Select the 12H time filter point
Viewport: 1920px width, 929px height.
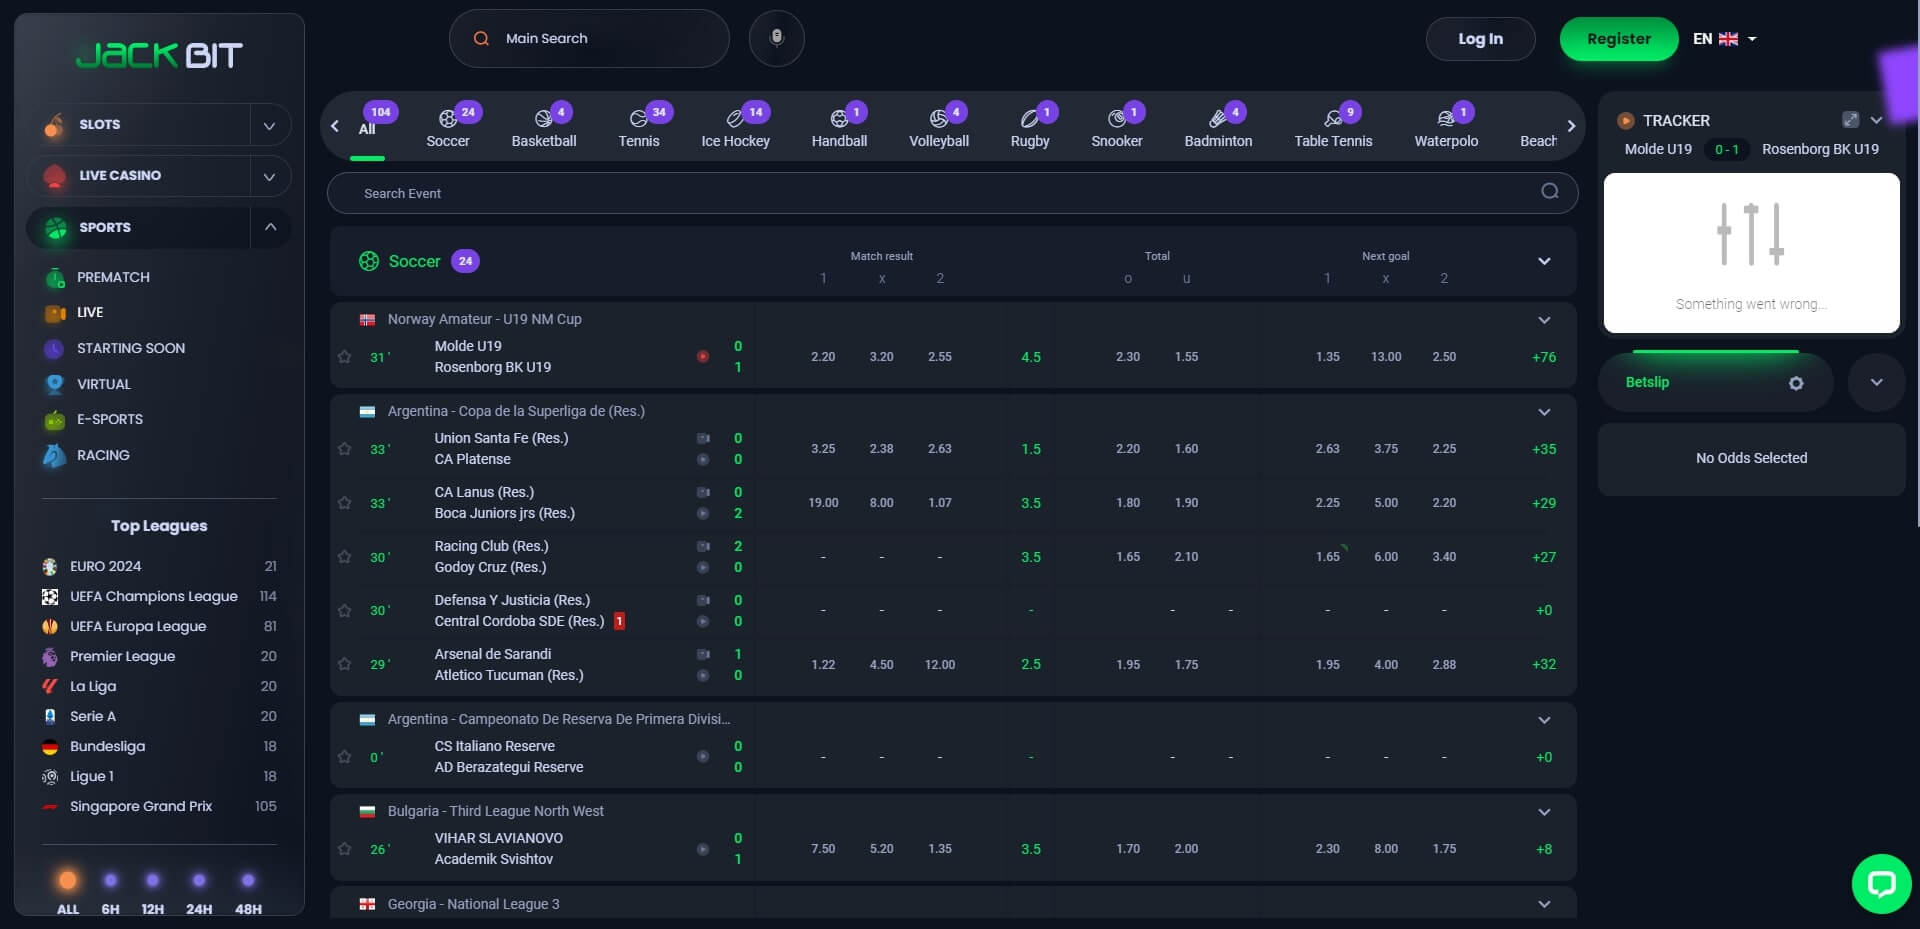(152, 881)
